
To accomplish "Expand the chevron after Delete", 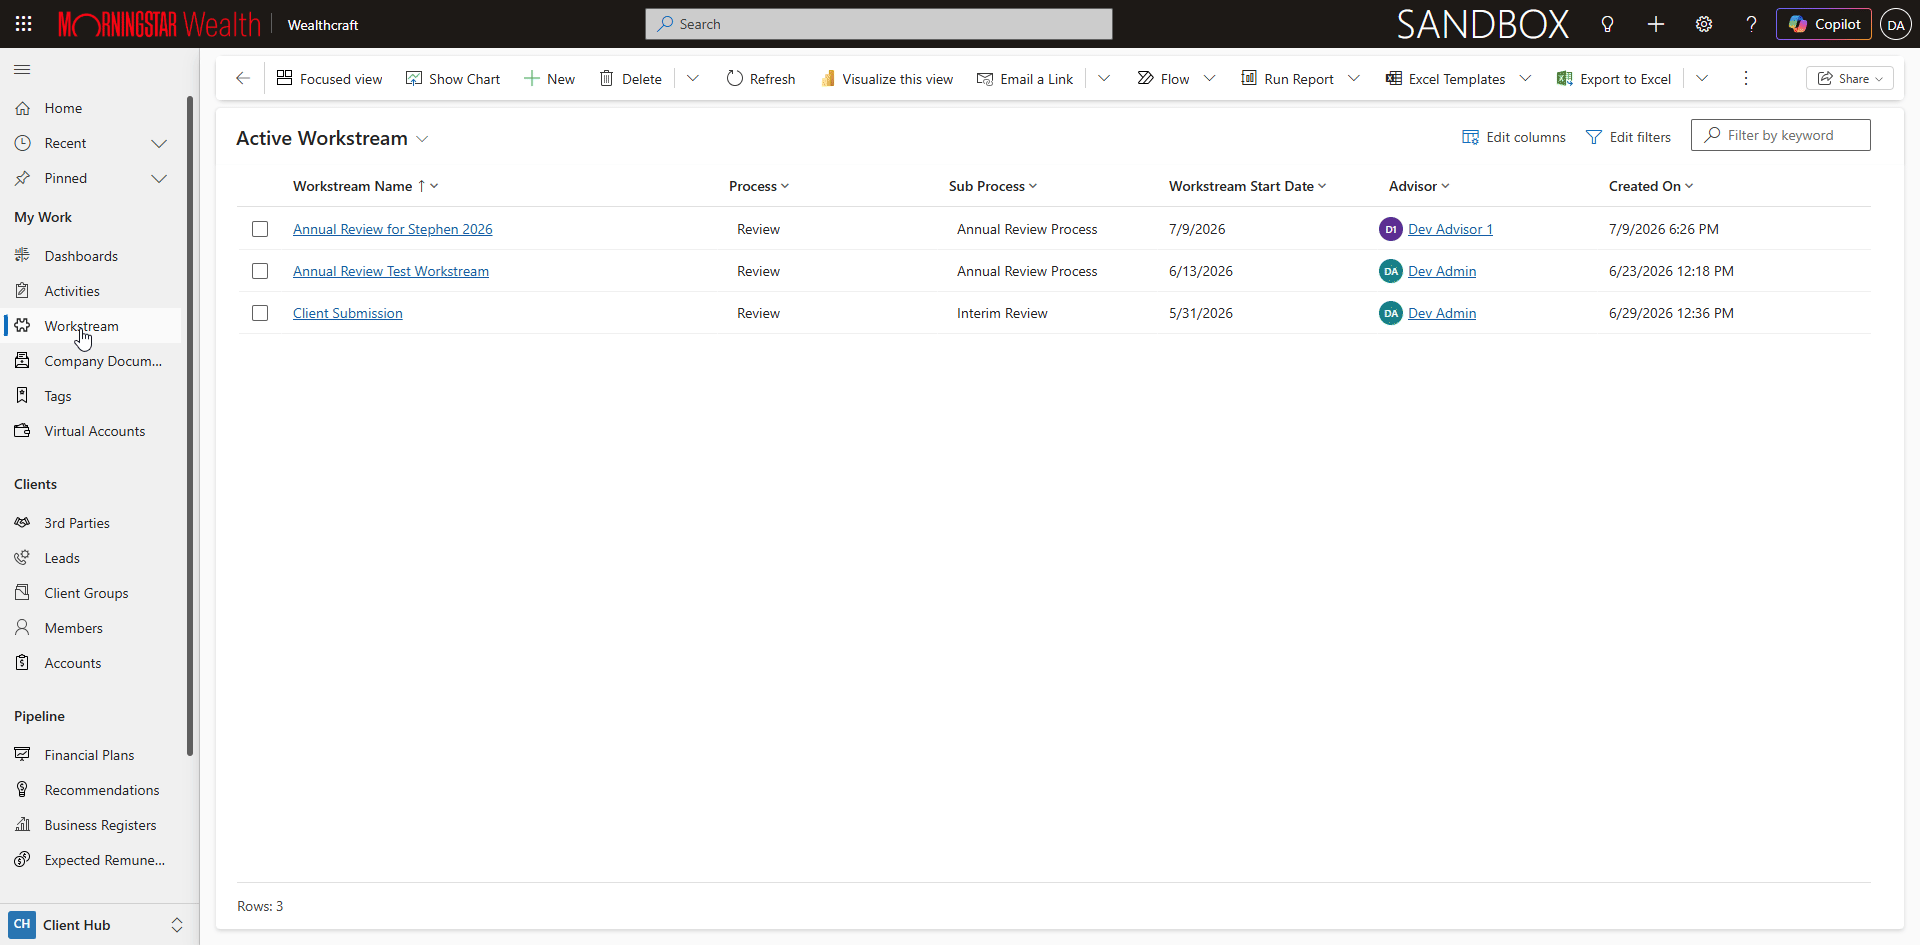I will pos(692,78).
